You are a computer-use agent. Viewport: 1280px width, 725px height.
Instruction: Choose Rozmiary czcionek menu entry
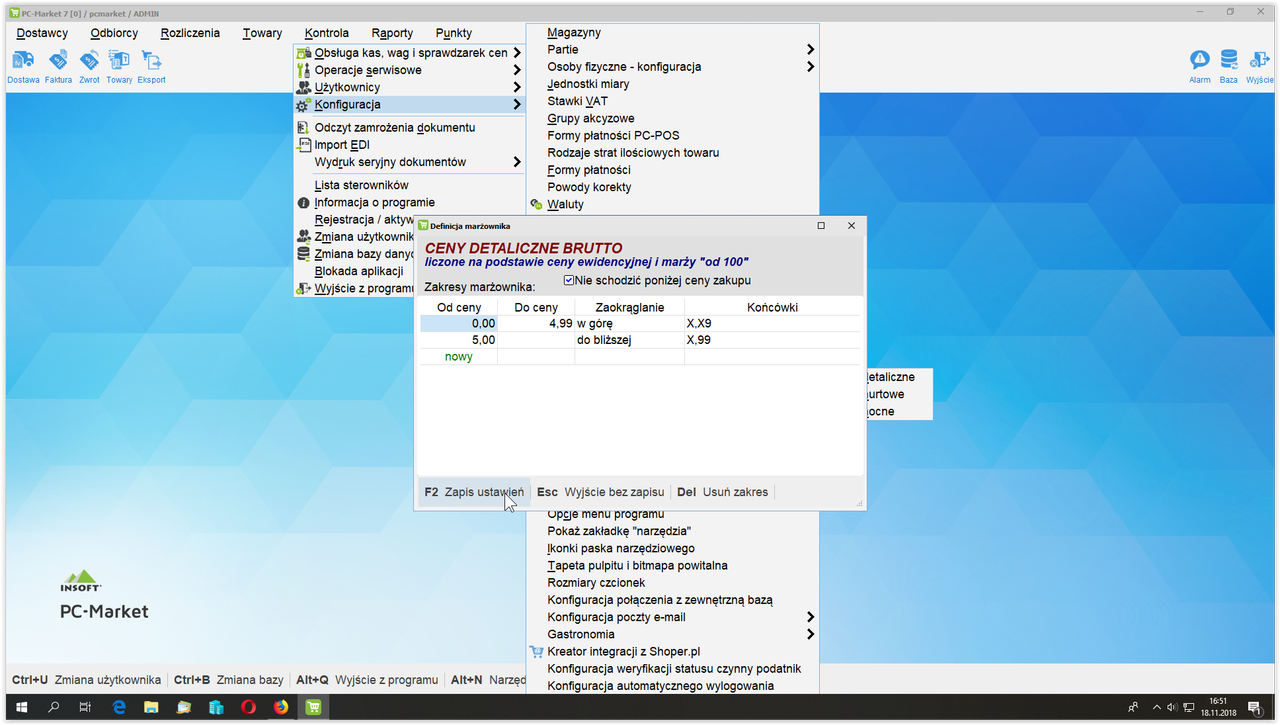tap(672, 582)
